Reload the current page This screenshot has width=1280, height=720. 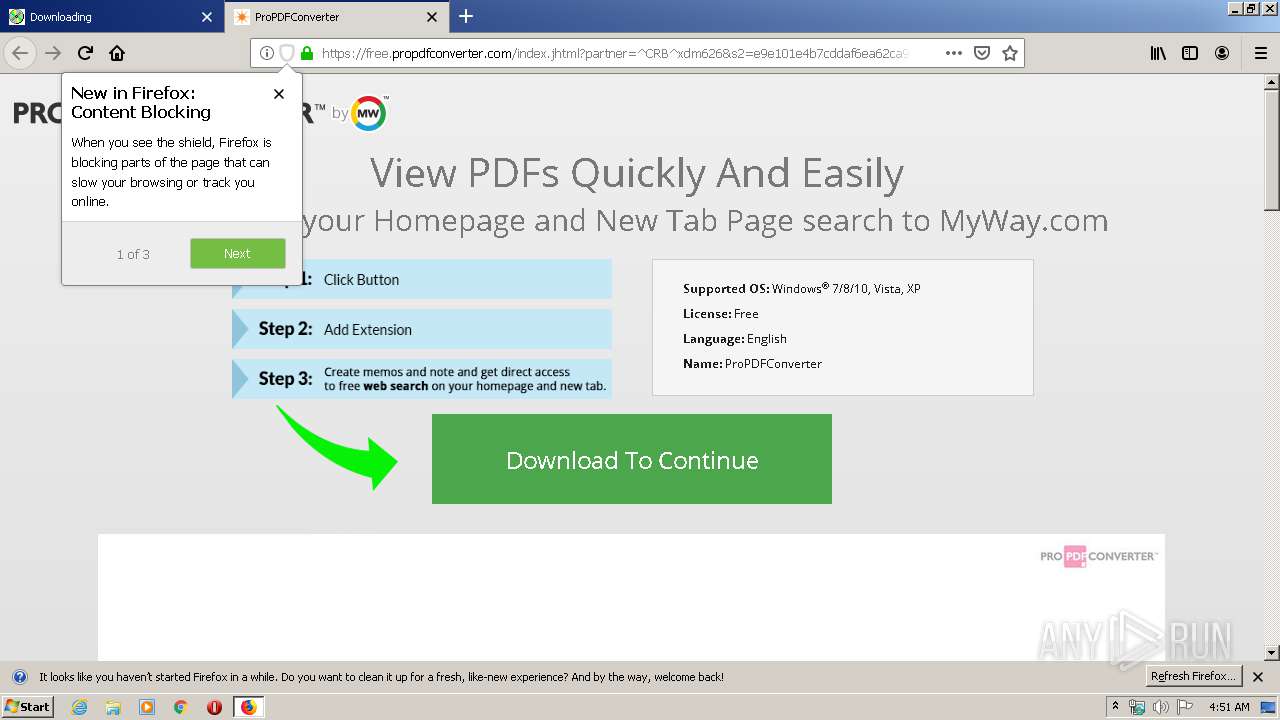point(85,53)
